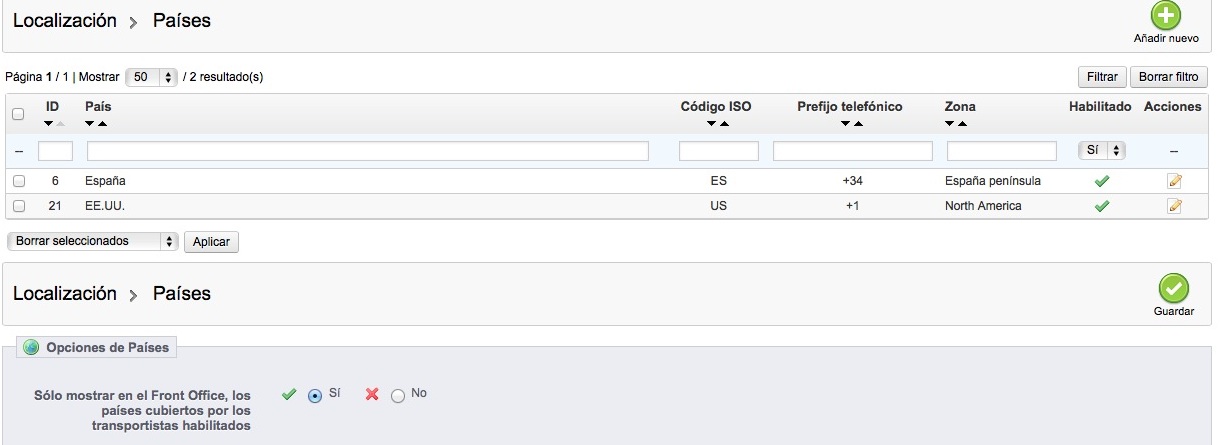Tick the select-all checkbox in table header
Viewport: 1220px width, 445px height.
(x=18, y=114)
